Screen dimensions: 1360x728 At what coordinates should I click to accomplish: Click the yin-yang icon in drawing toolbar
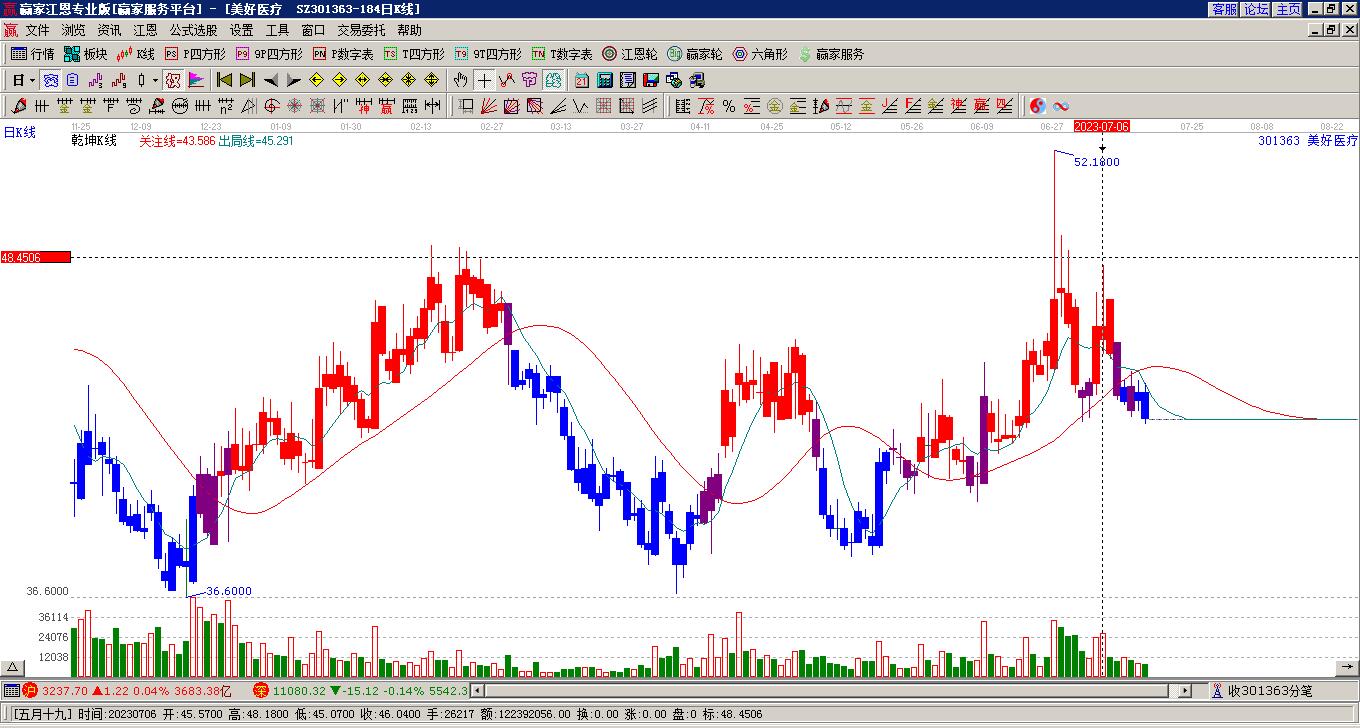pos(1038,106)
